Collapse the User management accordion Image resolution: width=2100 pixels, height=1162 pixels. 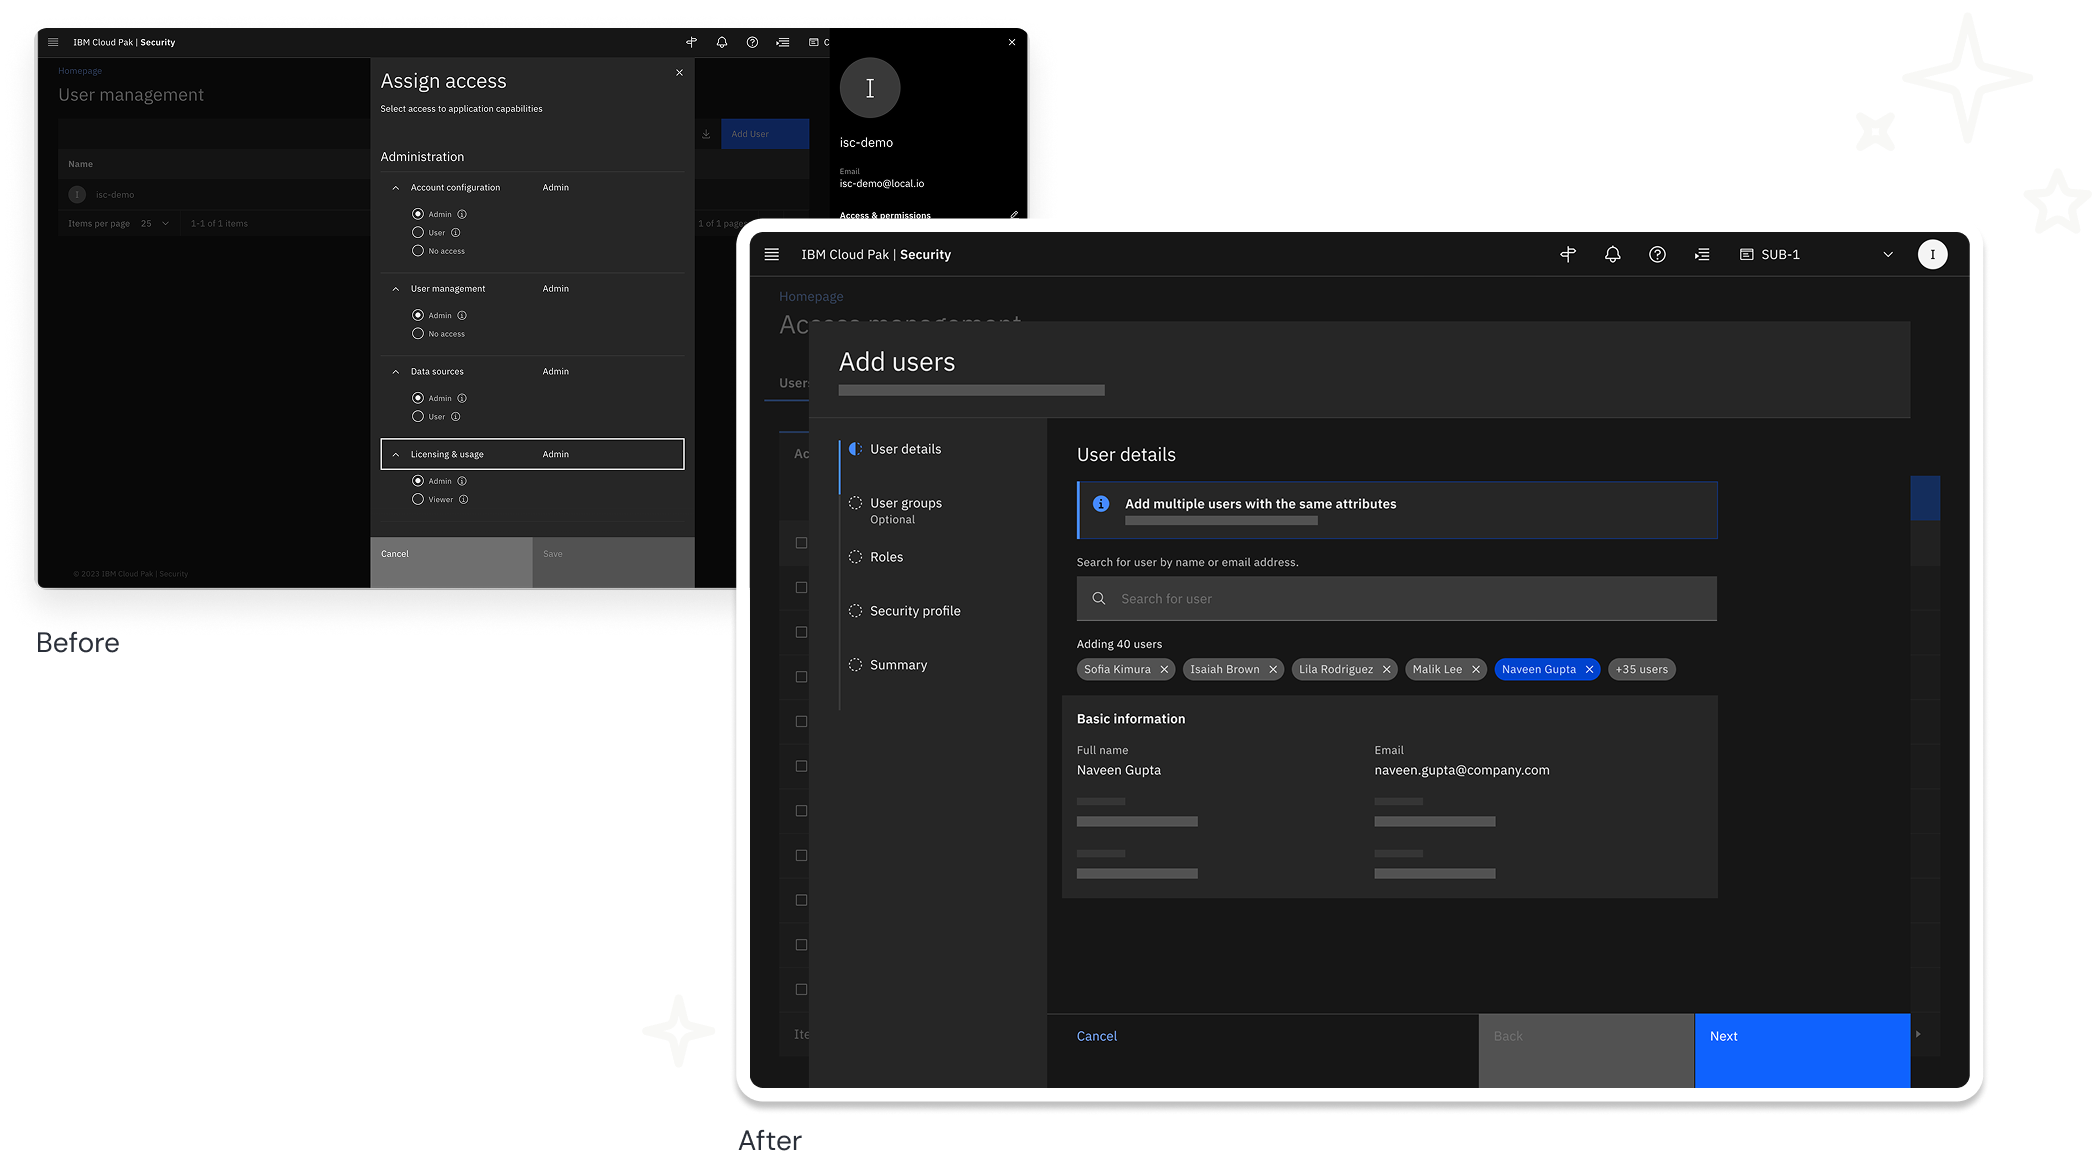pos(396,289)
